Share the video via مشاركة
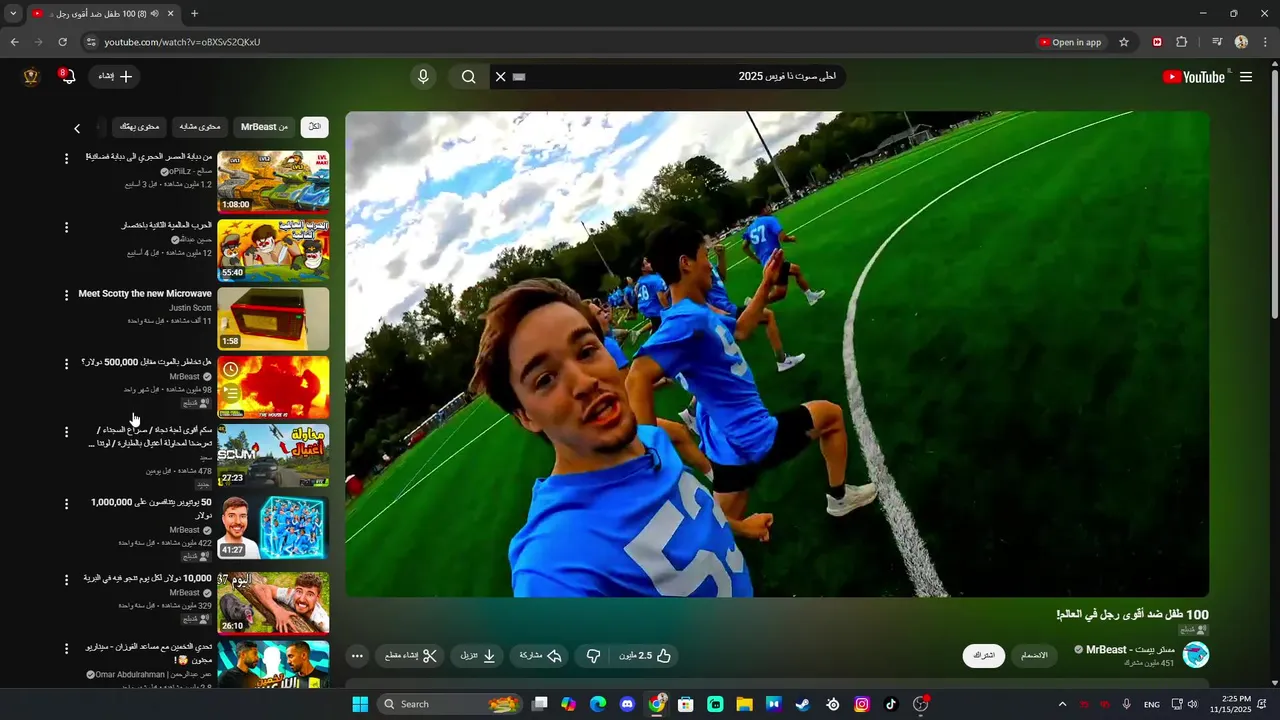This screenshot has height=720, width=1280. 541,656
